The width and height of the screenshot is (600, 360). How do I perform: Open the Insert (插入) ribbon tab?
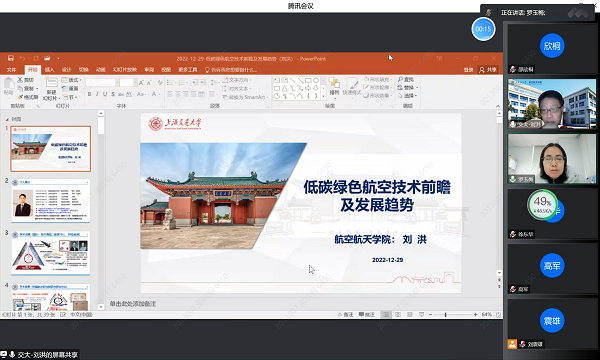pos(49,70)
